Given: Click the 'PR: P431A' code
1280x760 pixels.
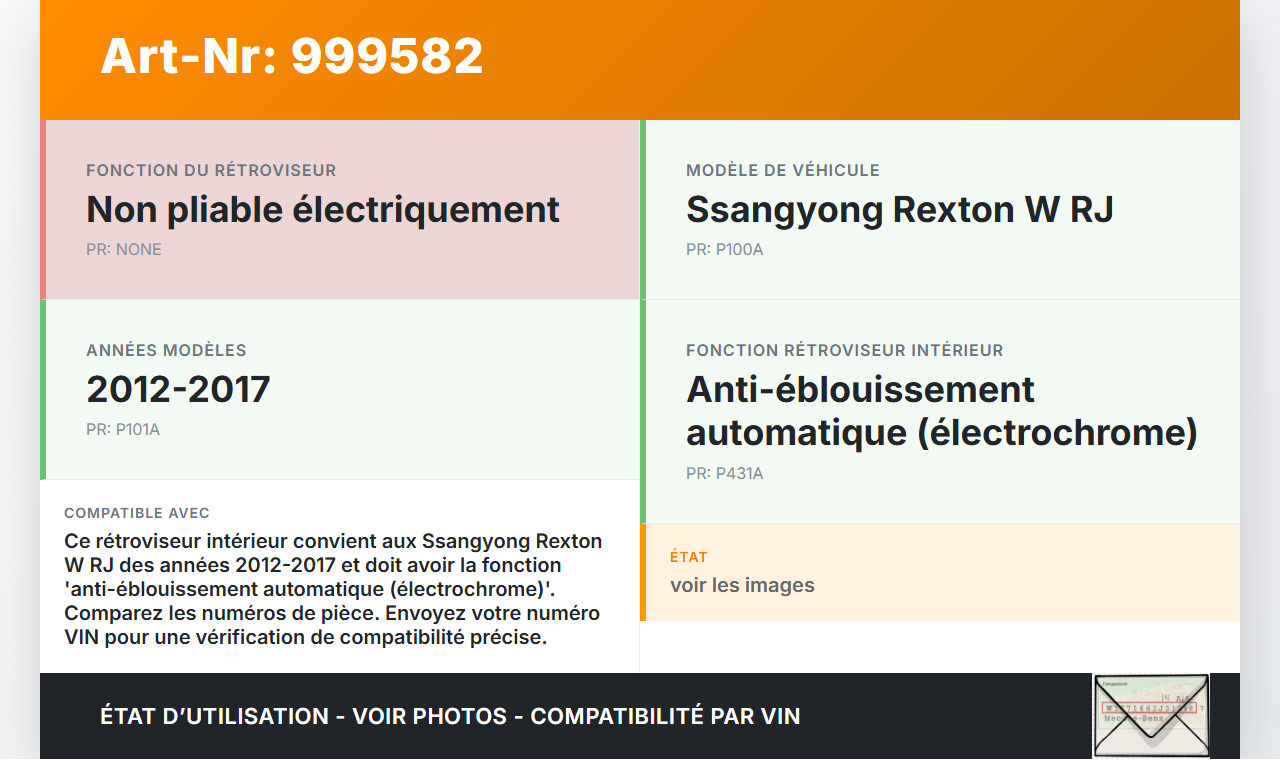Looking at the screenshot, I should point(724,474).
